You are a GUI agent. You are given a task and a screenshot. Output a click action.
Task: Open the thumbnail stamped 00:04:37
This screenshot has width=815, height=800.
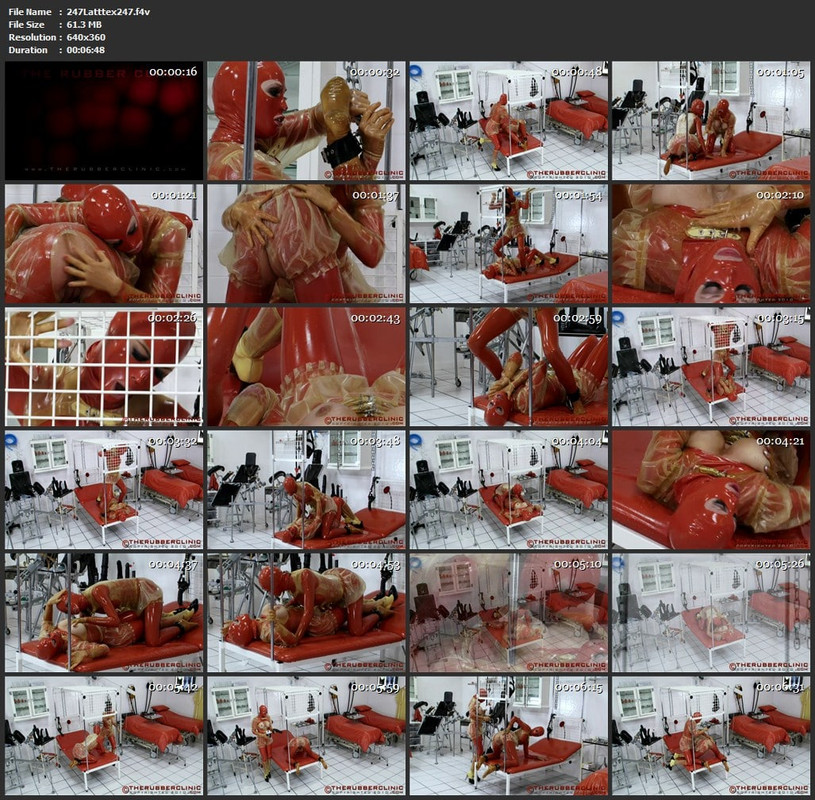point(104,613)
